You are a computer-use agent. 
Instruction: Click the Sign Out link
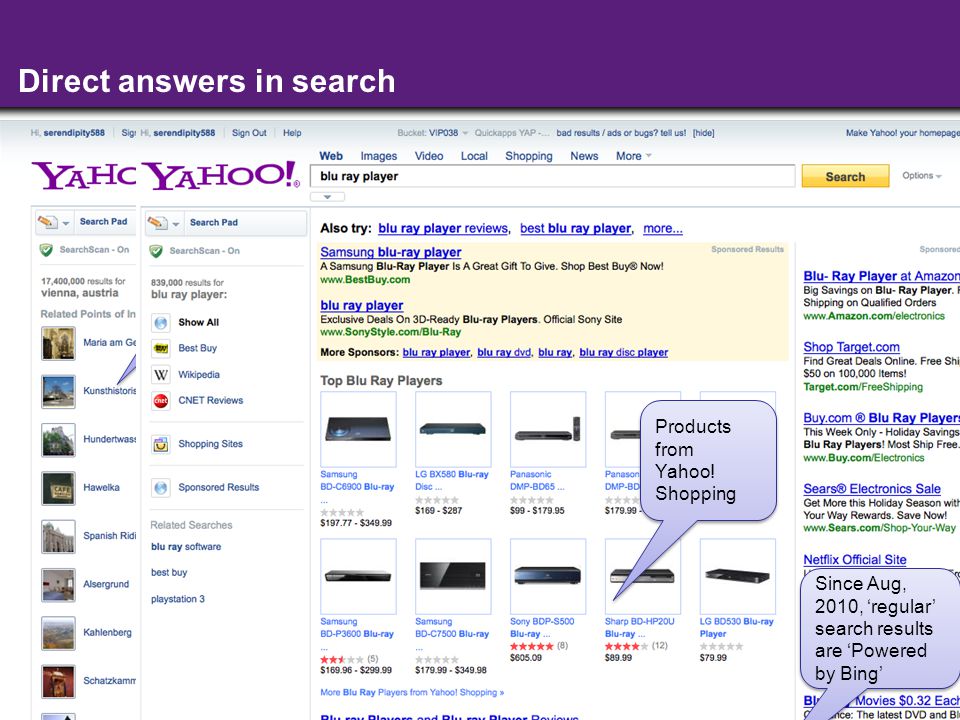coord(249,133)
